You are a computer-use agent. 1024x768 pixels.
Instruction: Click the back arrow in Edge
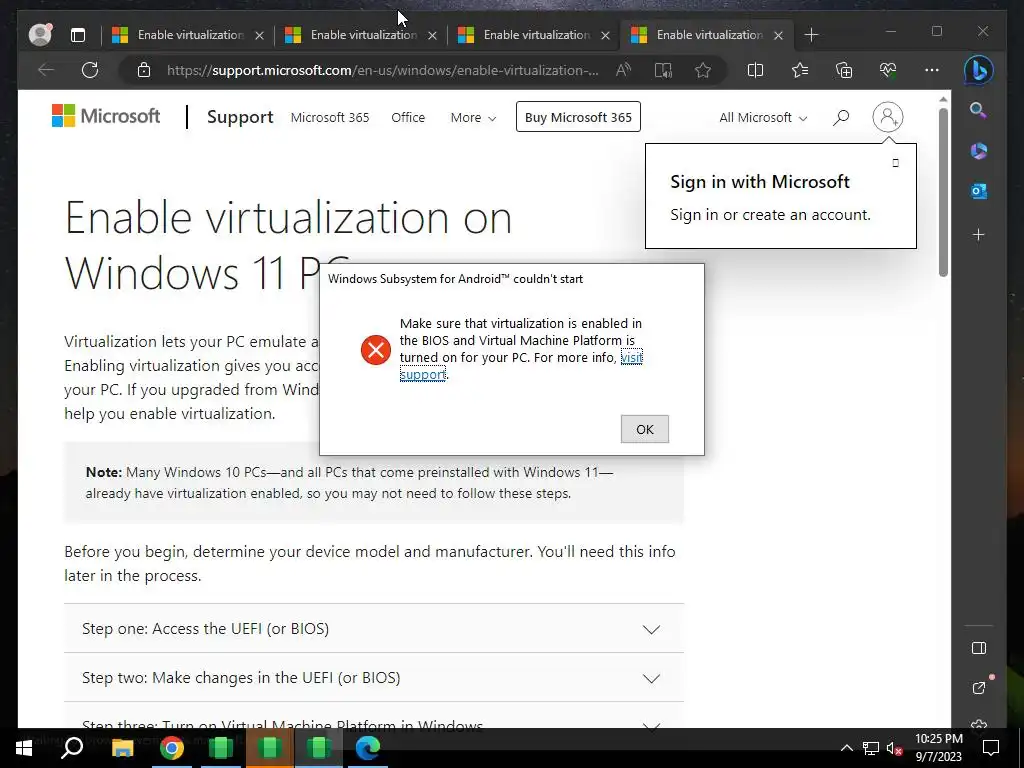46,70
